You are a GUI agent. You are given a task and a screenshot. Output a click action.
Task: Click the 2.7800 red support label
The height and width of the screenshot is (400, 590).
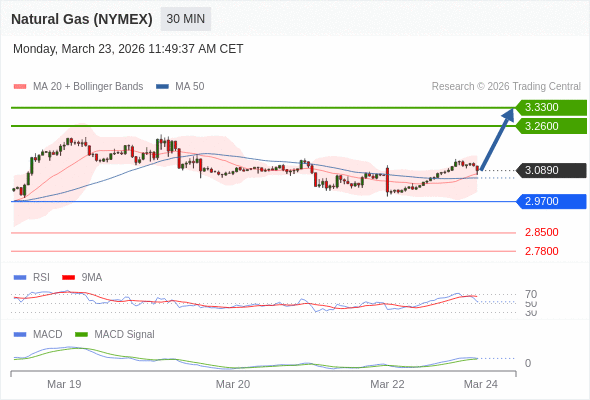pos(541,251)
